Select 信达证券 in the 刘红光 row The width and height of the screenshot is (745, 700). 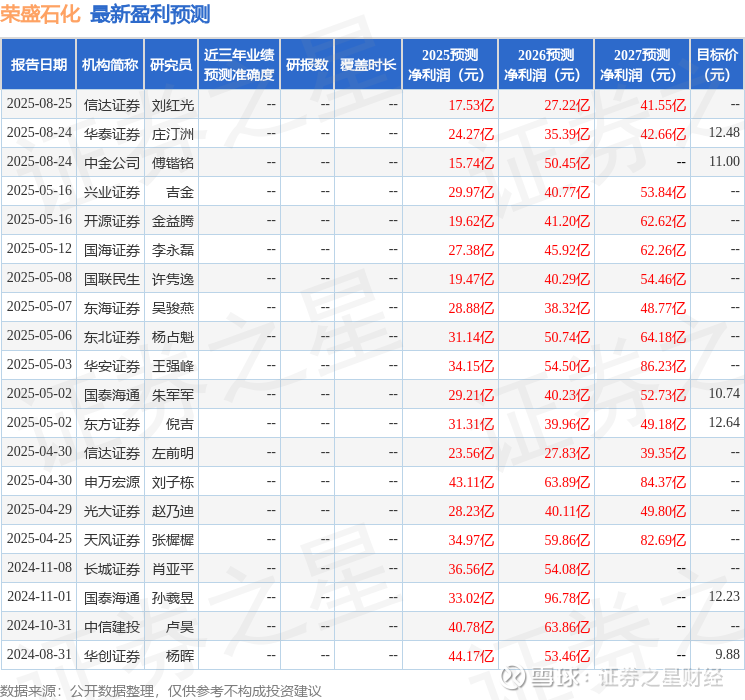[x=112, y=105]
